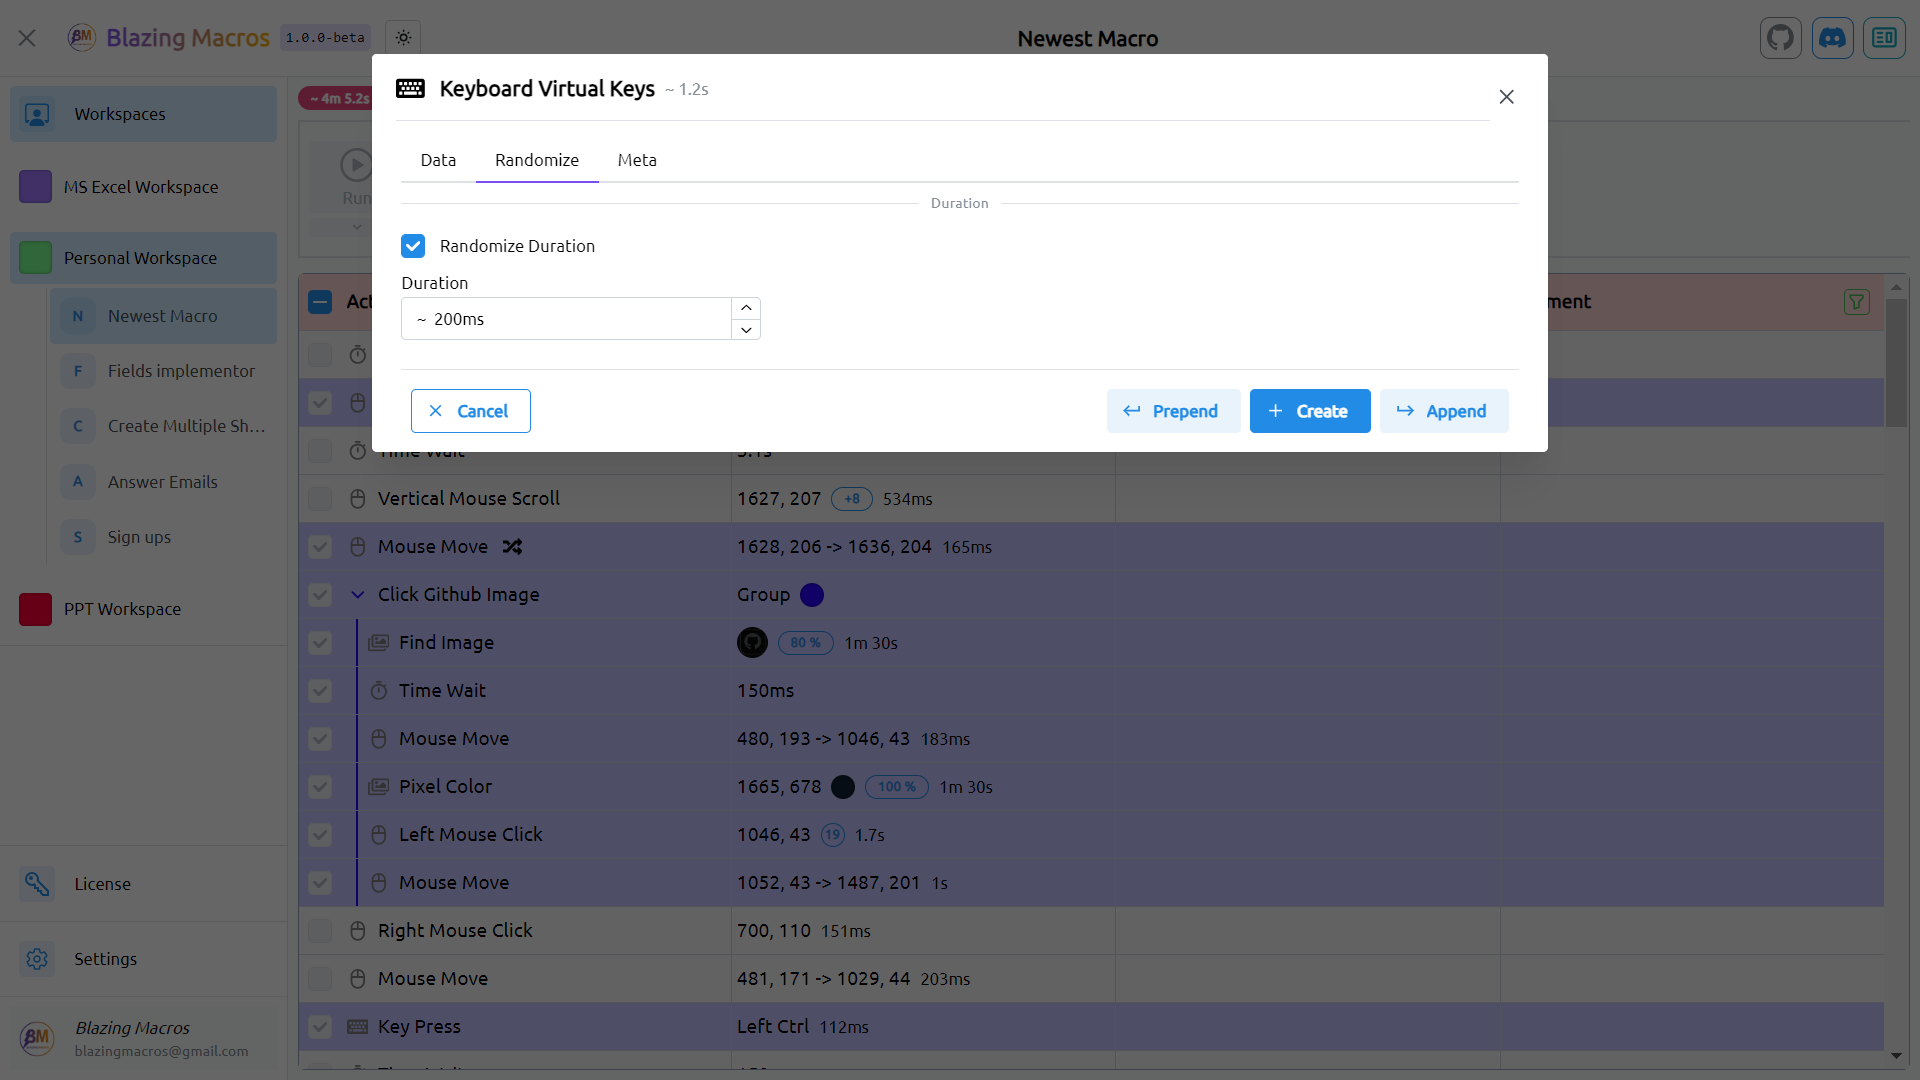Click the mouse icon of Left Mouse Click
Screen dimensions: 1920x1080
[x=379, y=835]
